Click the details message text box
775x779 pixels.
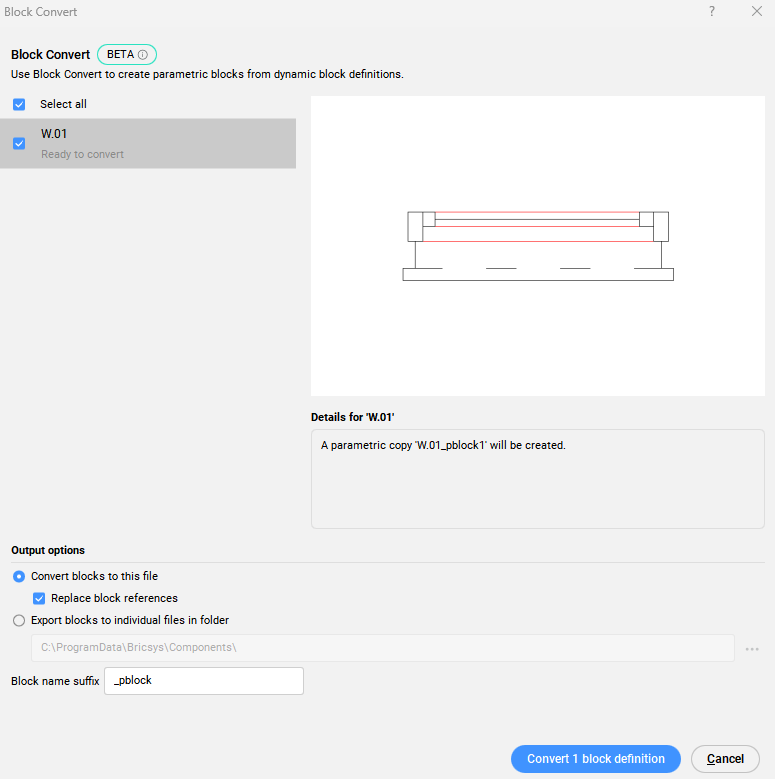tap(538, 478)
